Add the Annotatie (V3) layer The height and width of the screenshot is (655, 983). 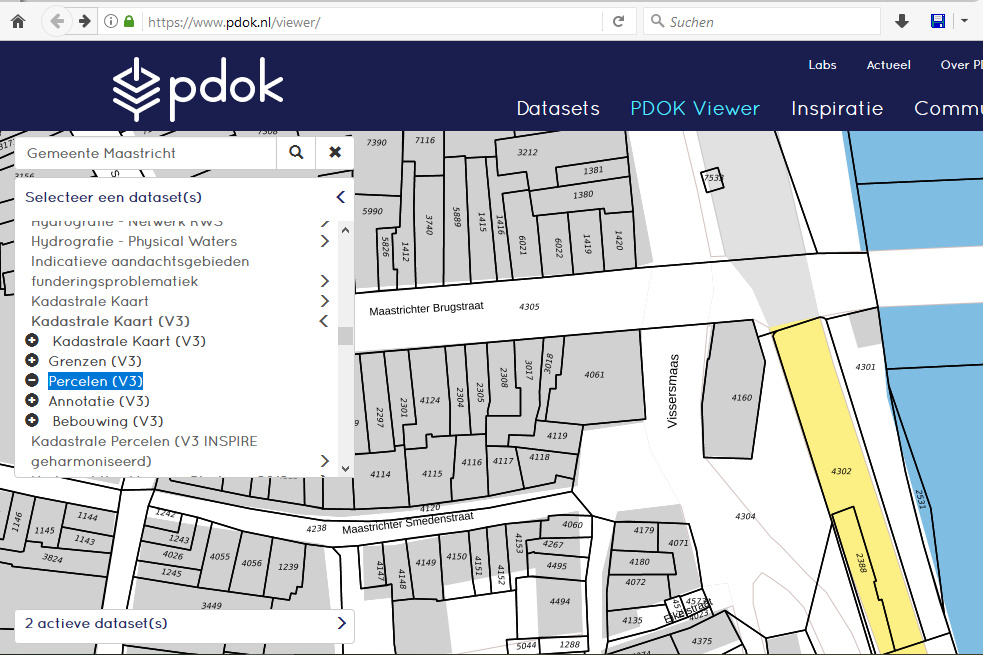click(x=32, y=401)
